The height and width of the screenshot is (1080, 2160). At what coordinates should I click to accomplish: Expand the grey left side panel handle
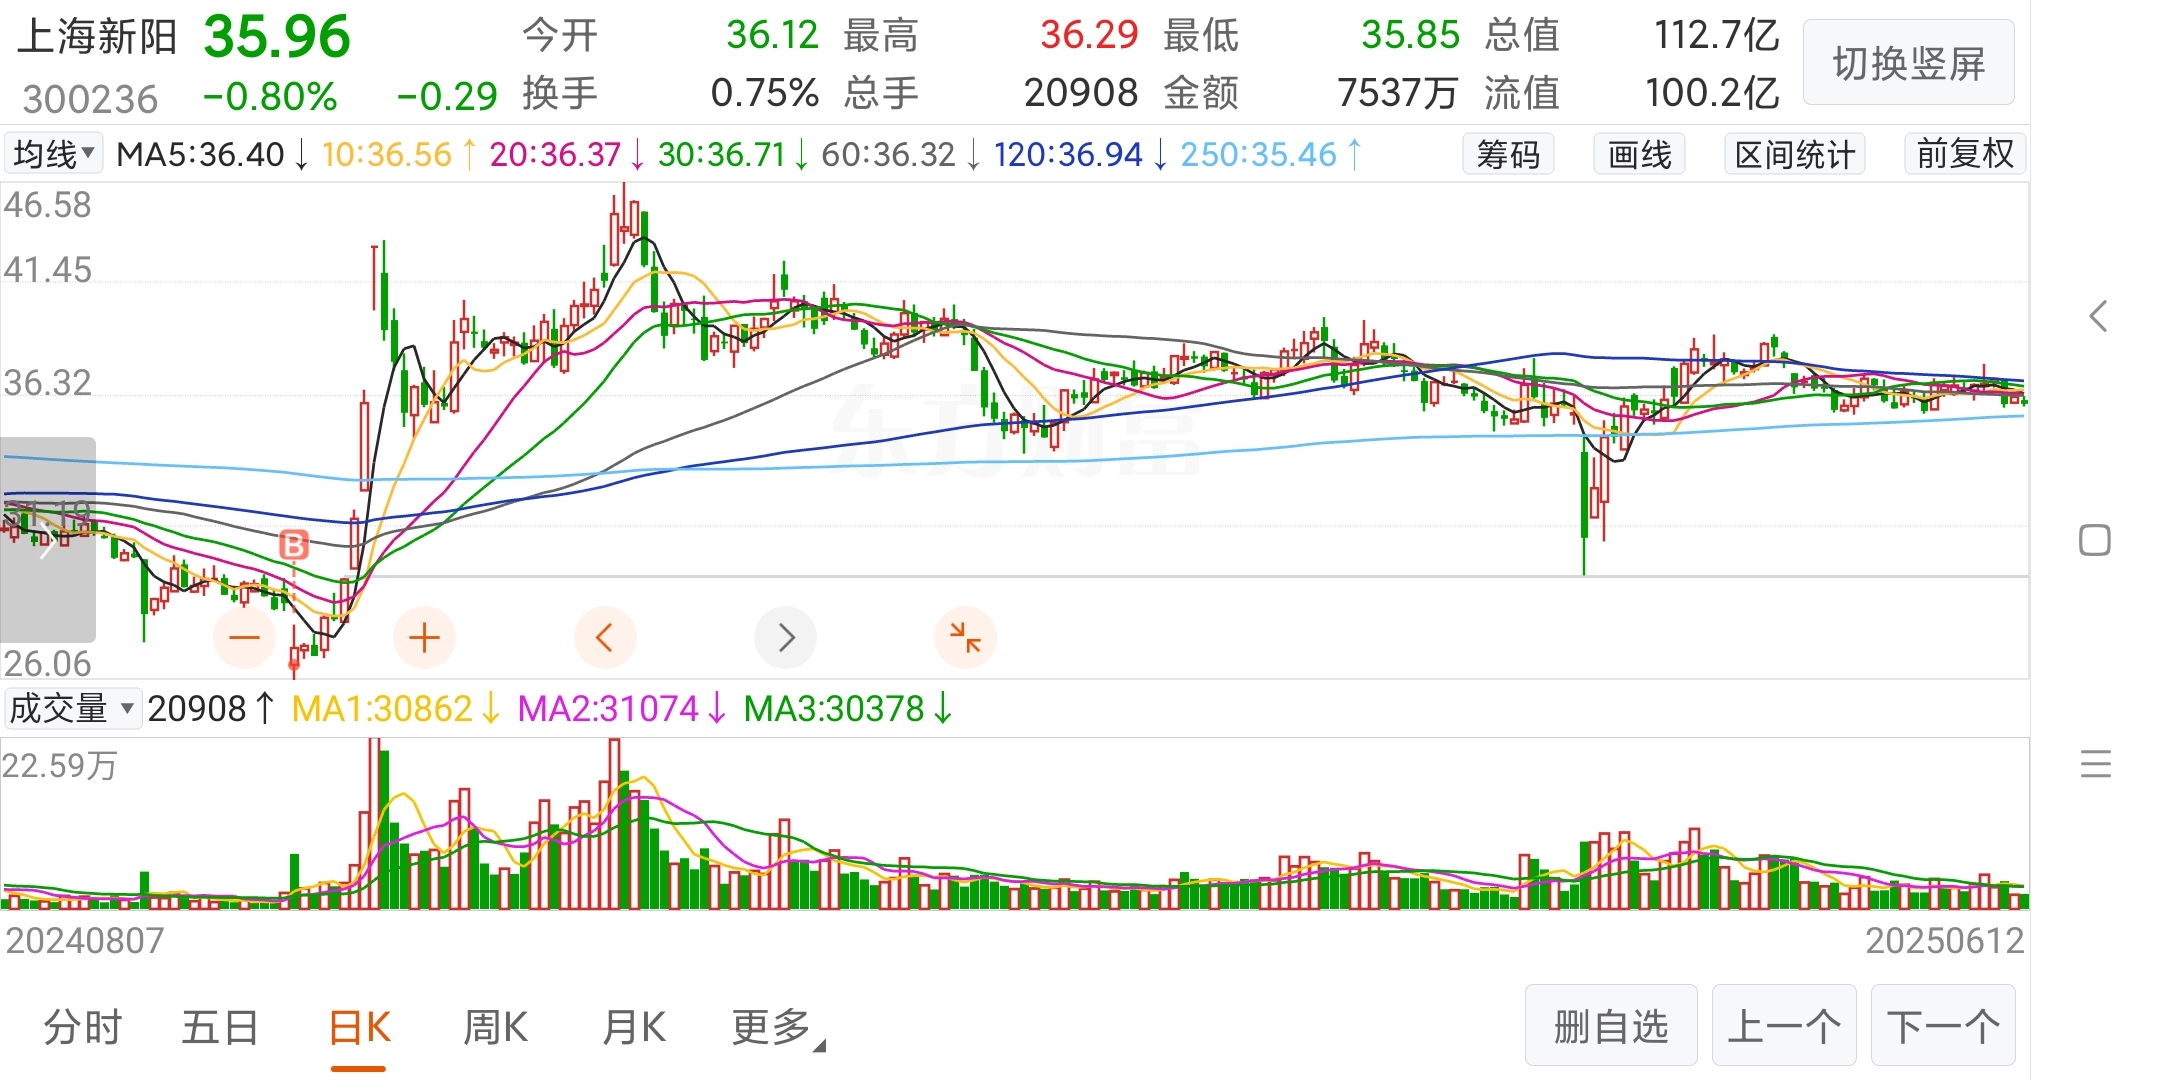click(48, 540)
